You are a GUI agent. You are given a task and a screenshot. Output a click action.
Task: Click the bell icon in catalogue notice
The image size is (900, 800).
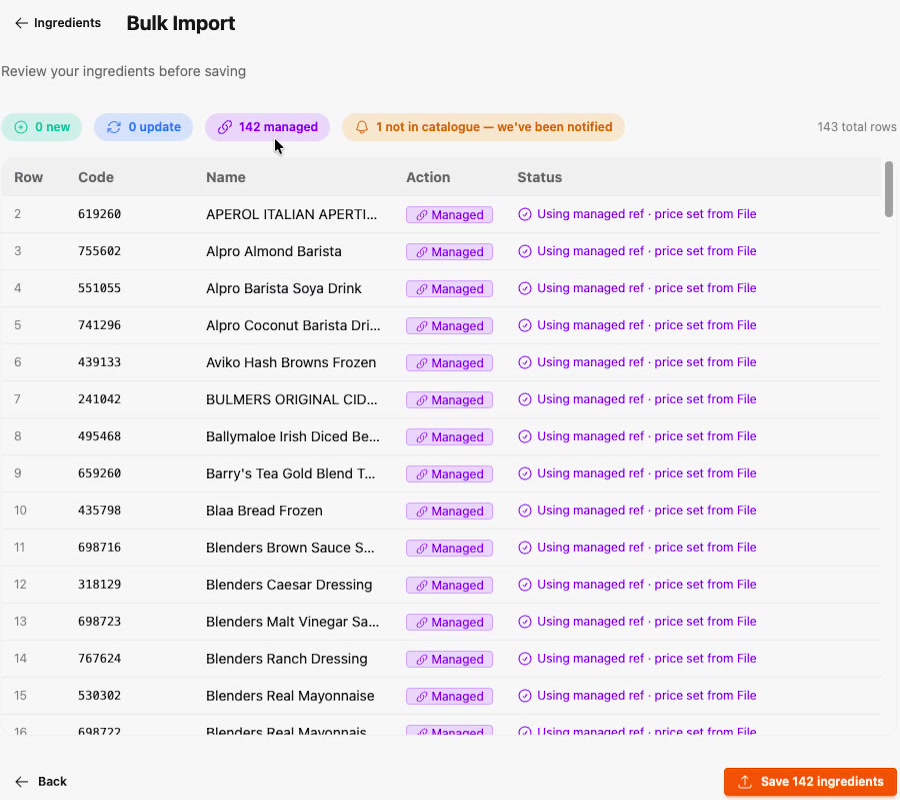(x=362, y=127)
